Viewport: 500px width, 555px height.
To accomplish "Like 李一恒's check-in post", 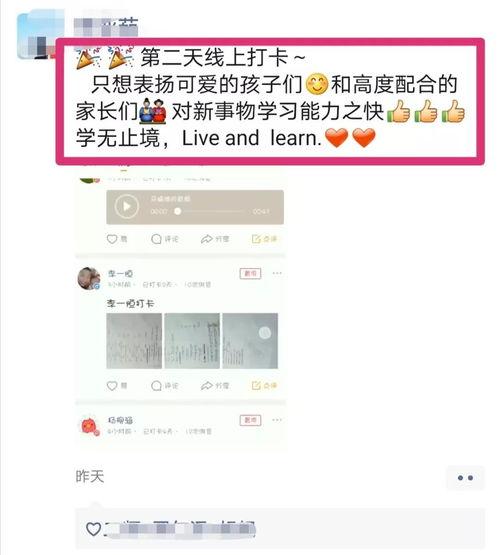I will [x=112, y=385].
